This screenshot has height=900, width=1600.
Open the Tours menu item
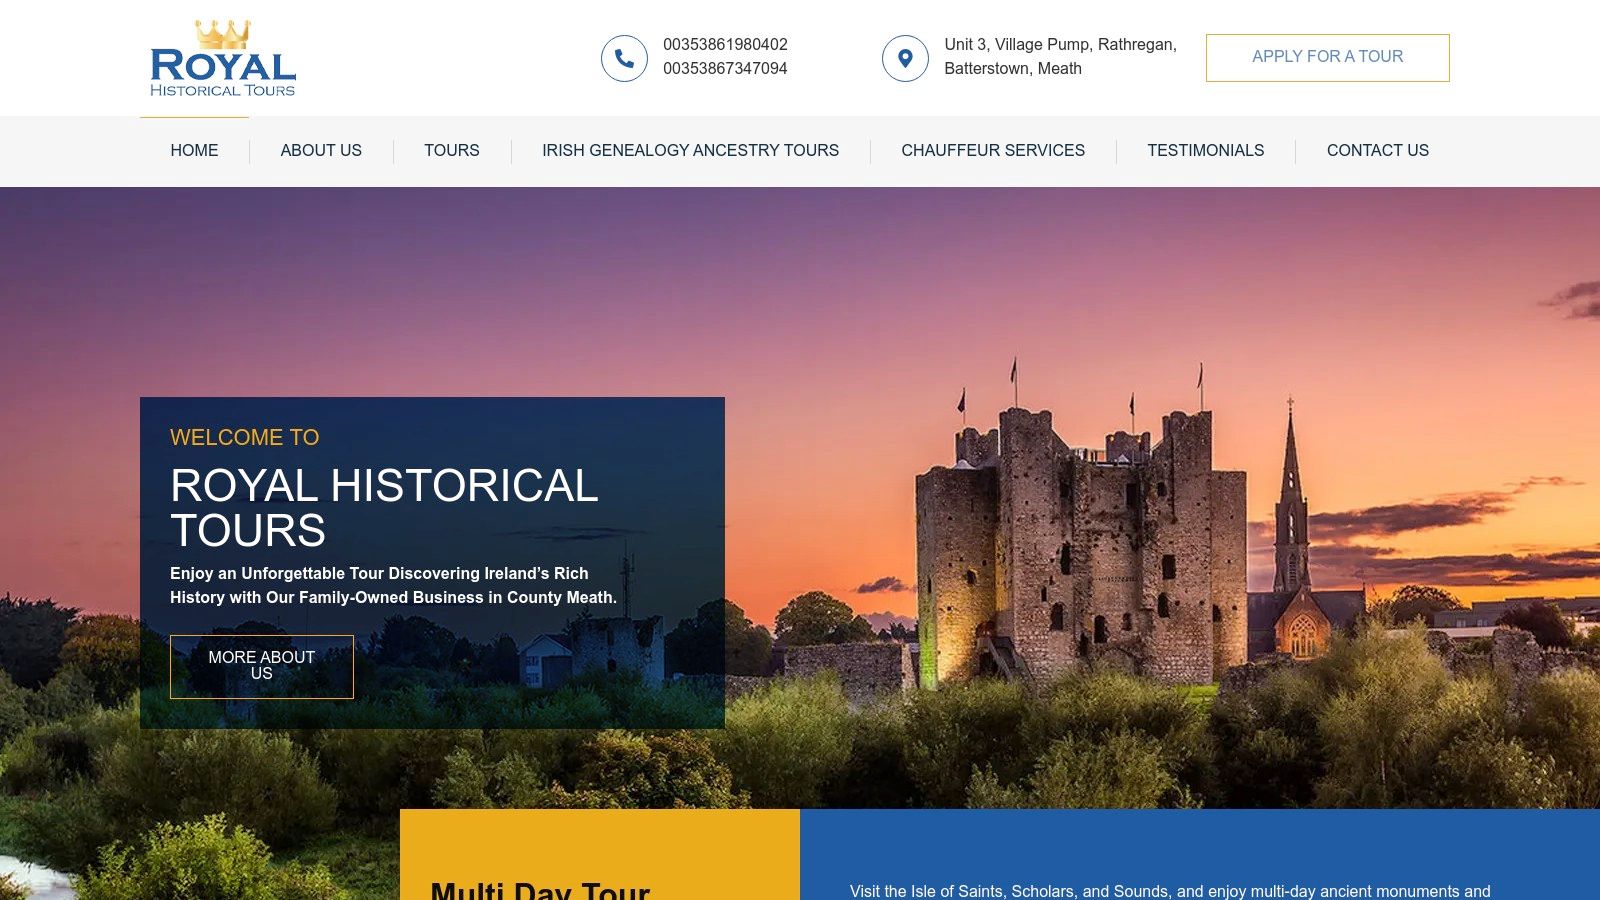[x=452, y=150]
